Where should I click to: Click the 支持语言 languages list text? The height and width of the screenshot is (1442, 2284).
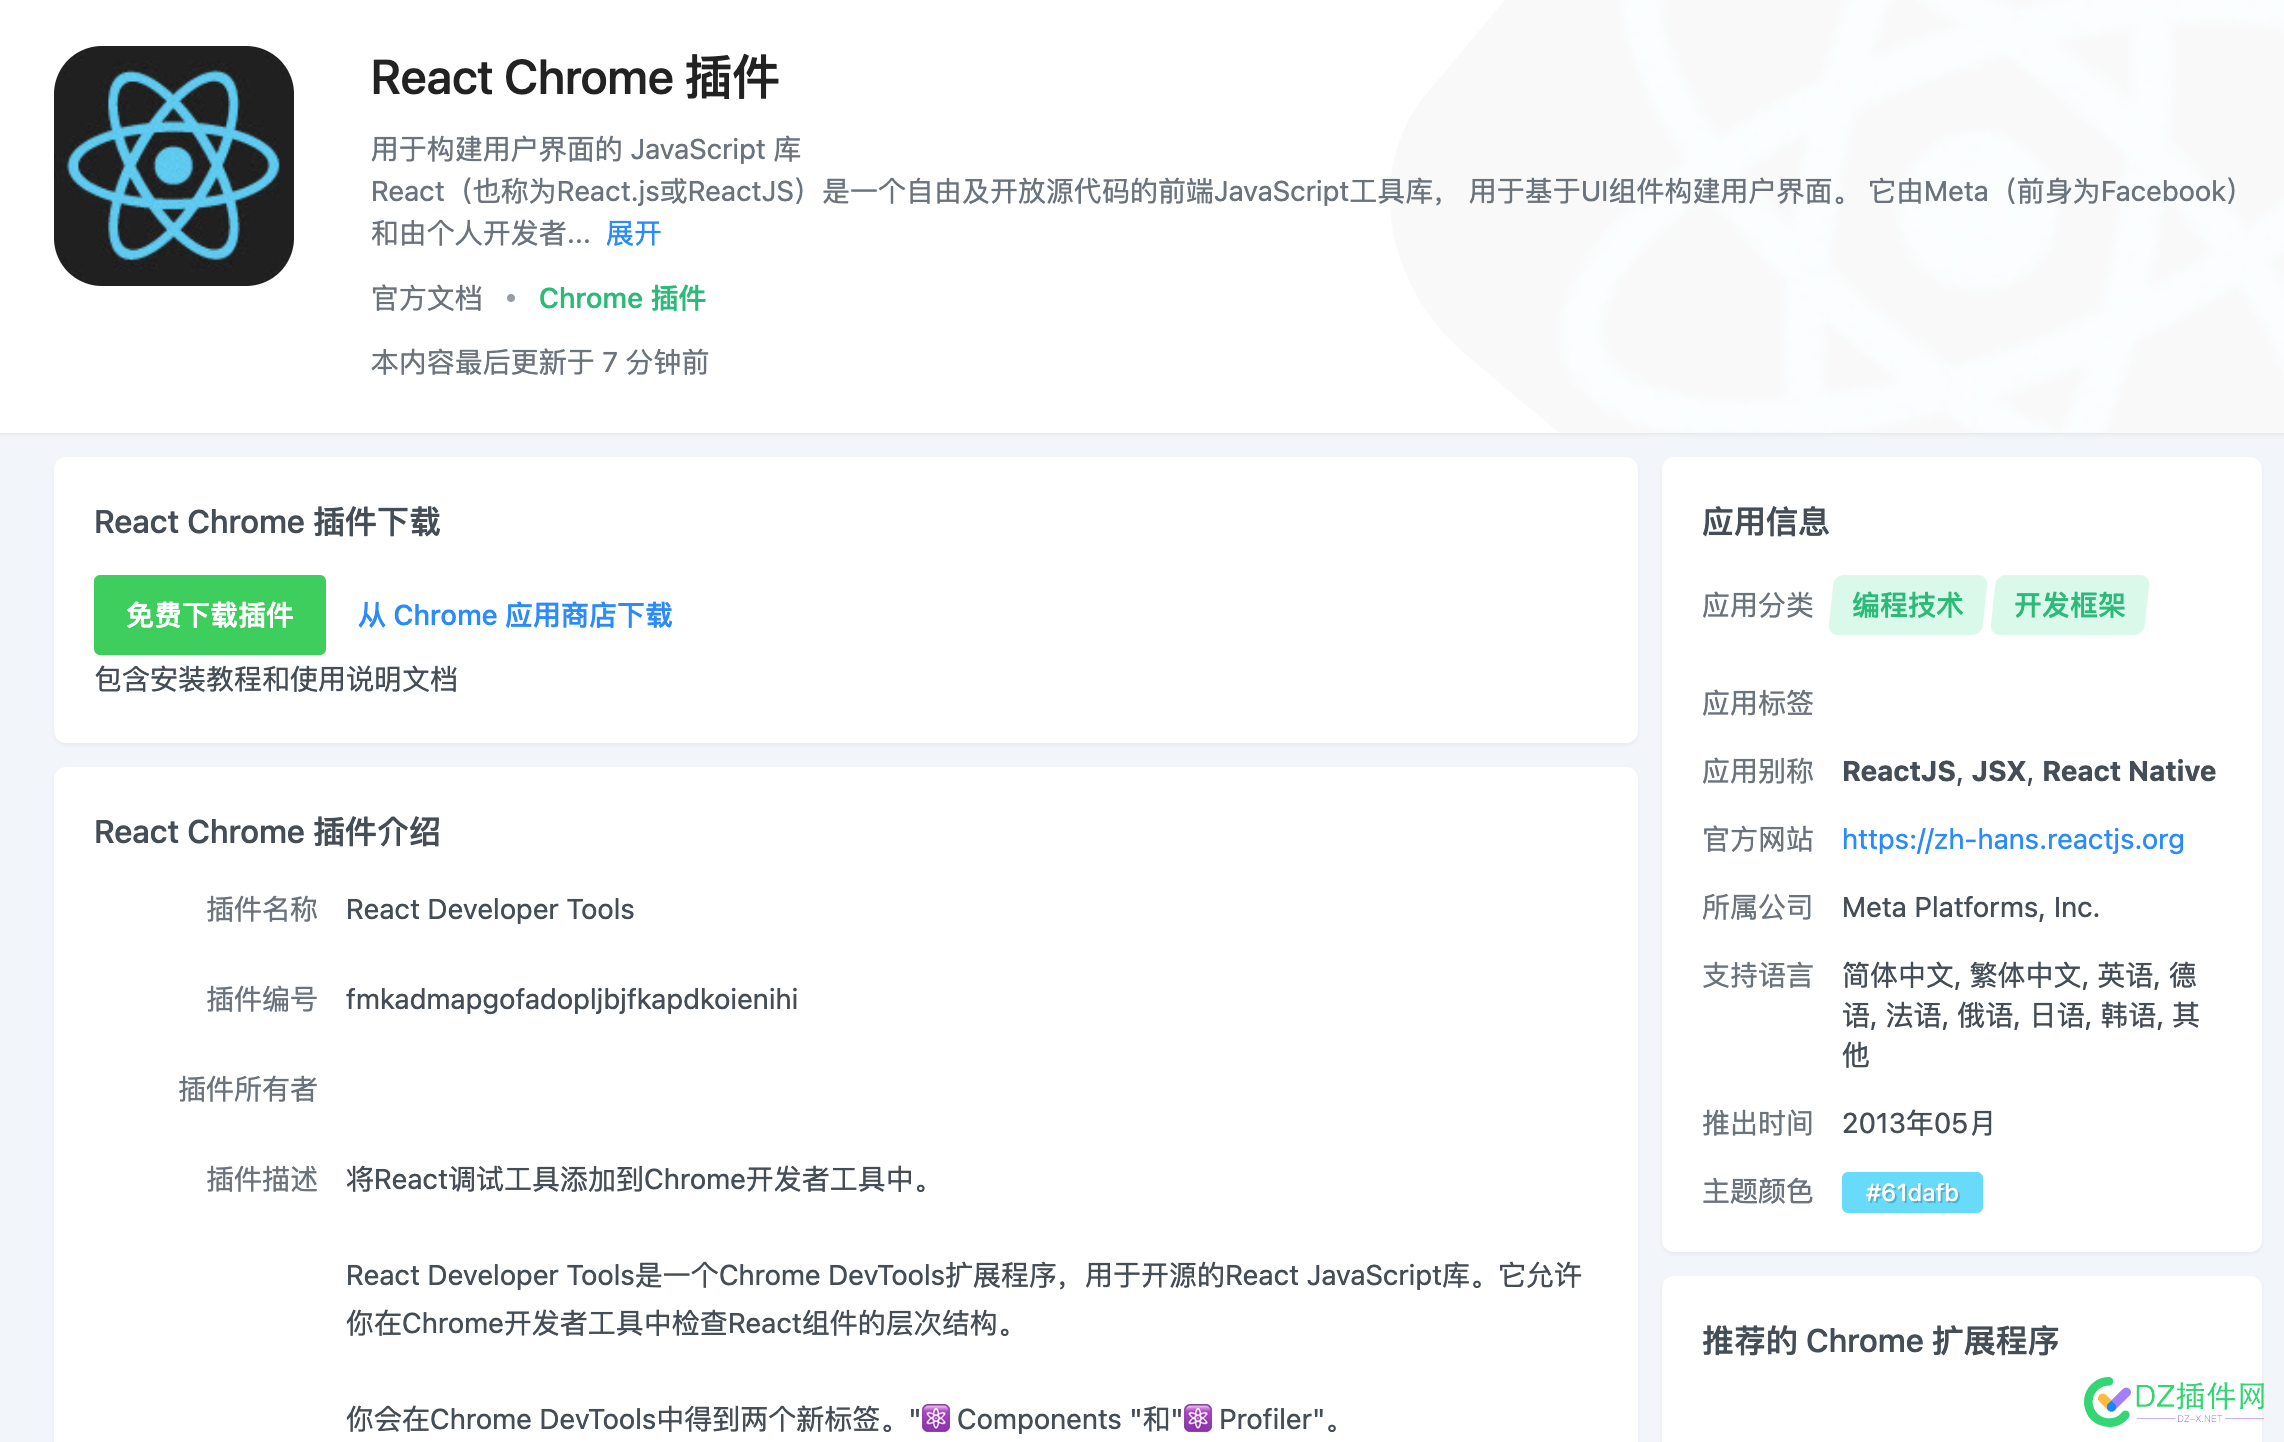tap(2020, 1015)
